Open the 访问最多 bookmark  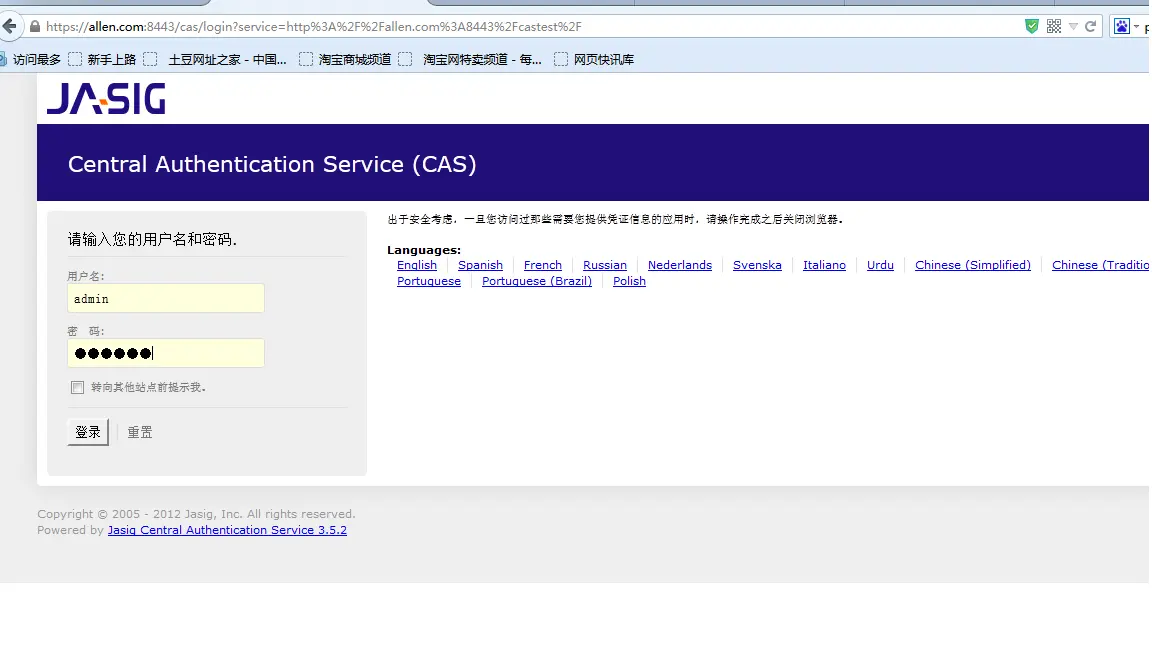coord(31,60)
